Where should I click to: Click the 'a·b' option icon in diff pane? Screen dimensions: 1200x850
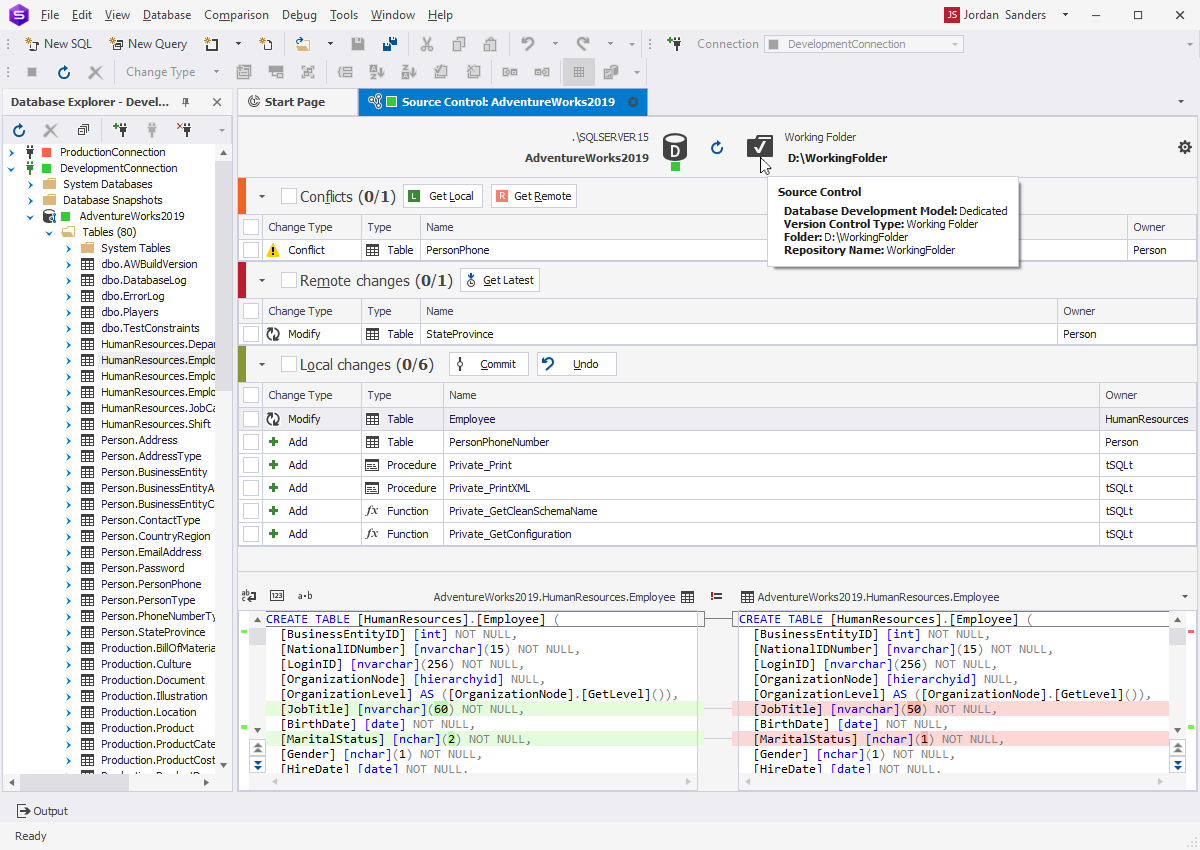pyautogui.click(x=305, y=596)
